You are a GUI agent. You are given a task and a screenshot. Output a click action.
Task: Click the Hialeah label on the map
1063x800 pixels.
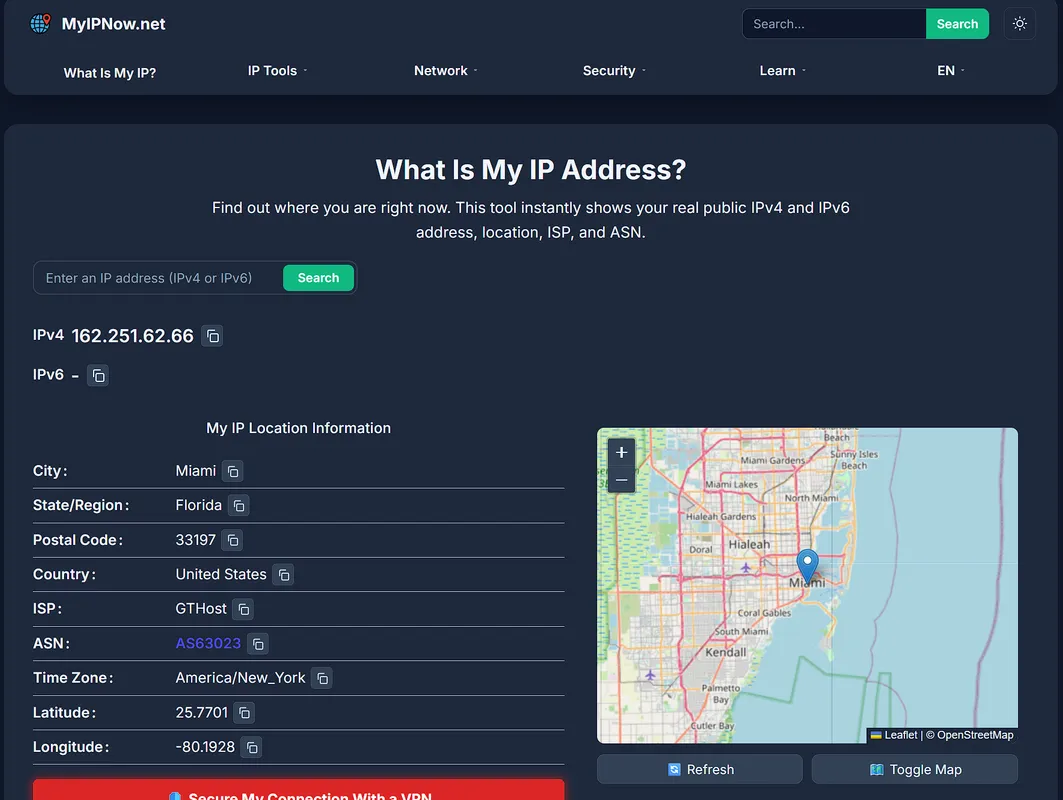(749, 544)
